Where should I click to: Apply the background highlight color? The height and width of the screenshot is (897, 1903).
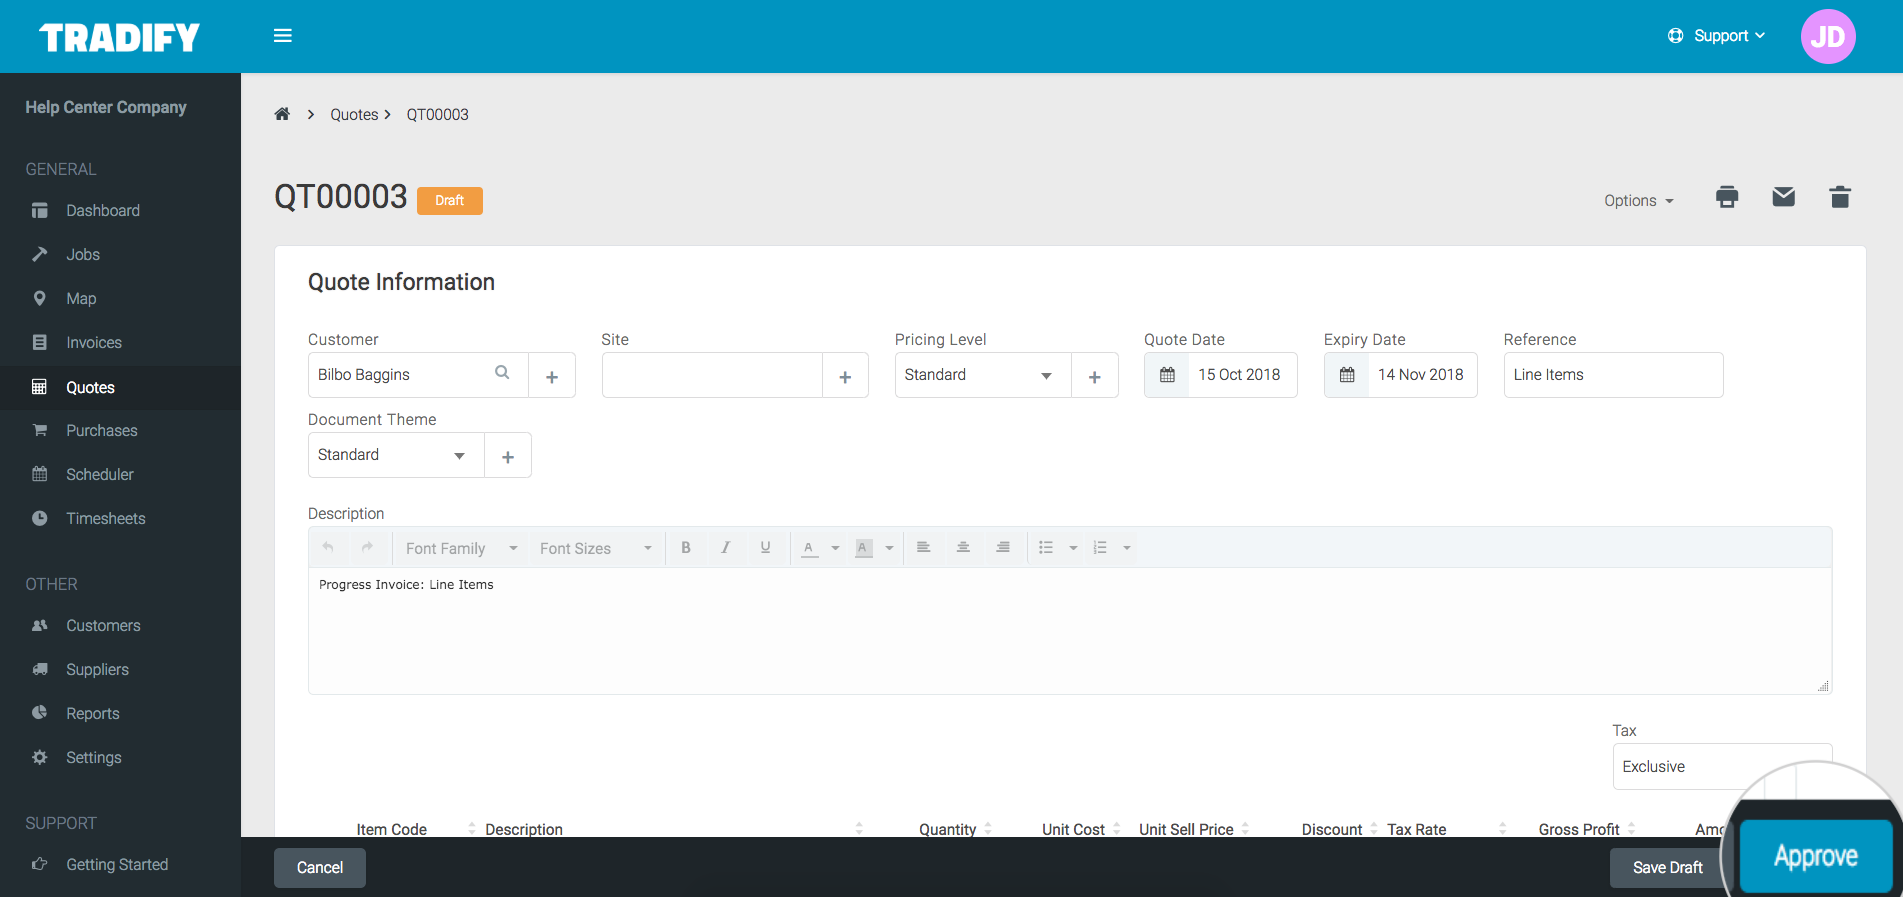(x=864, y=548)
